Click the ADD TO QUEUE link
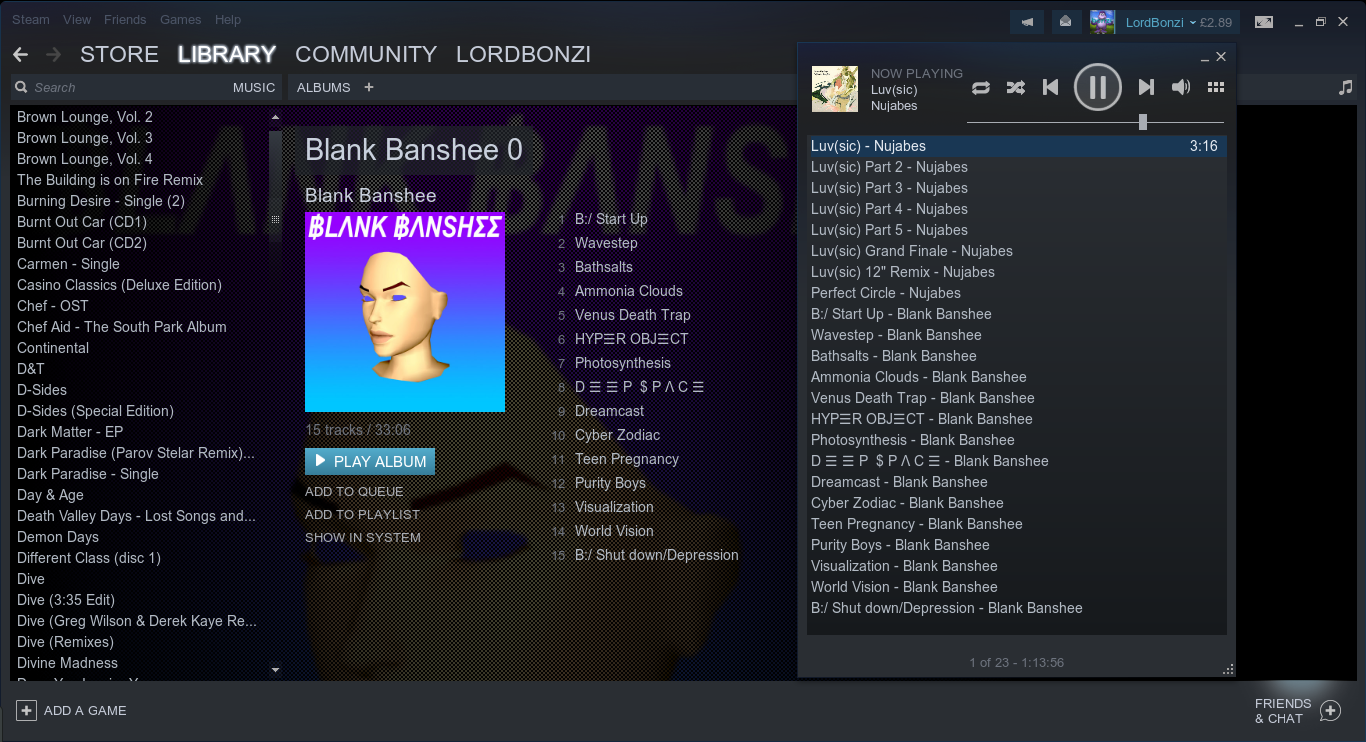The width and height of the screenshot is (1366, 742). 354,491
